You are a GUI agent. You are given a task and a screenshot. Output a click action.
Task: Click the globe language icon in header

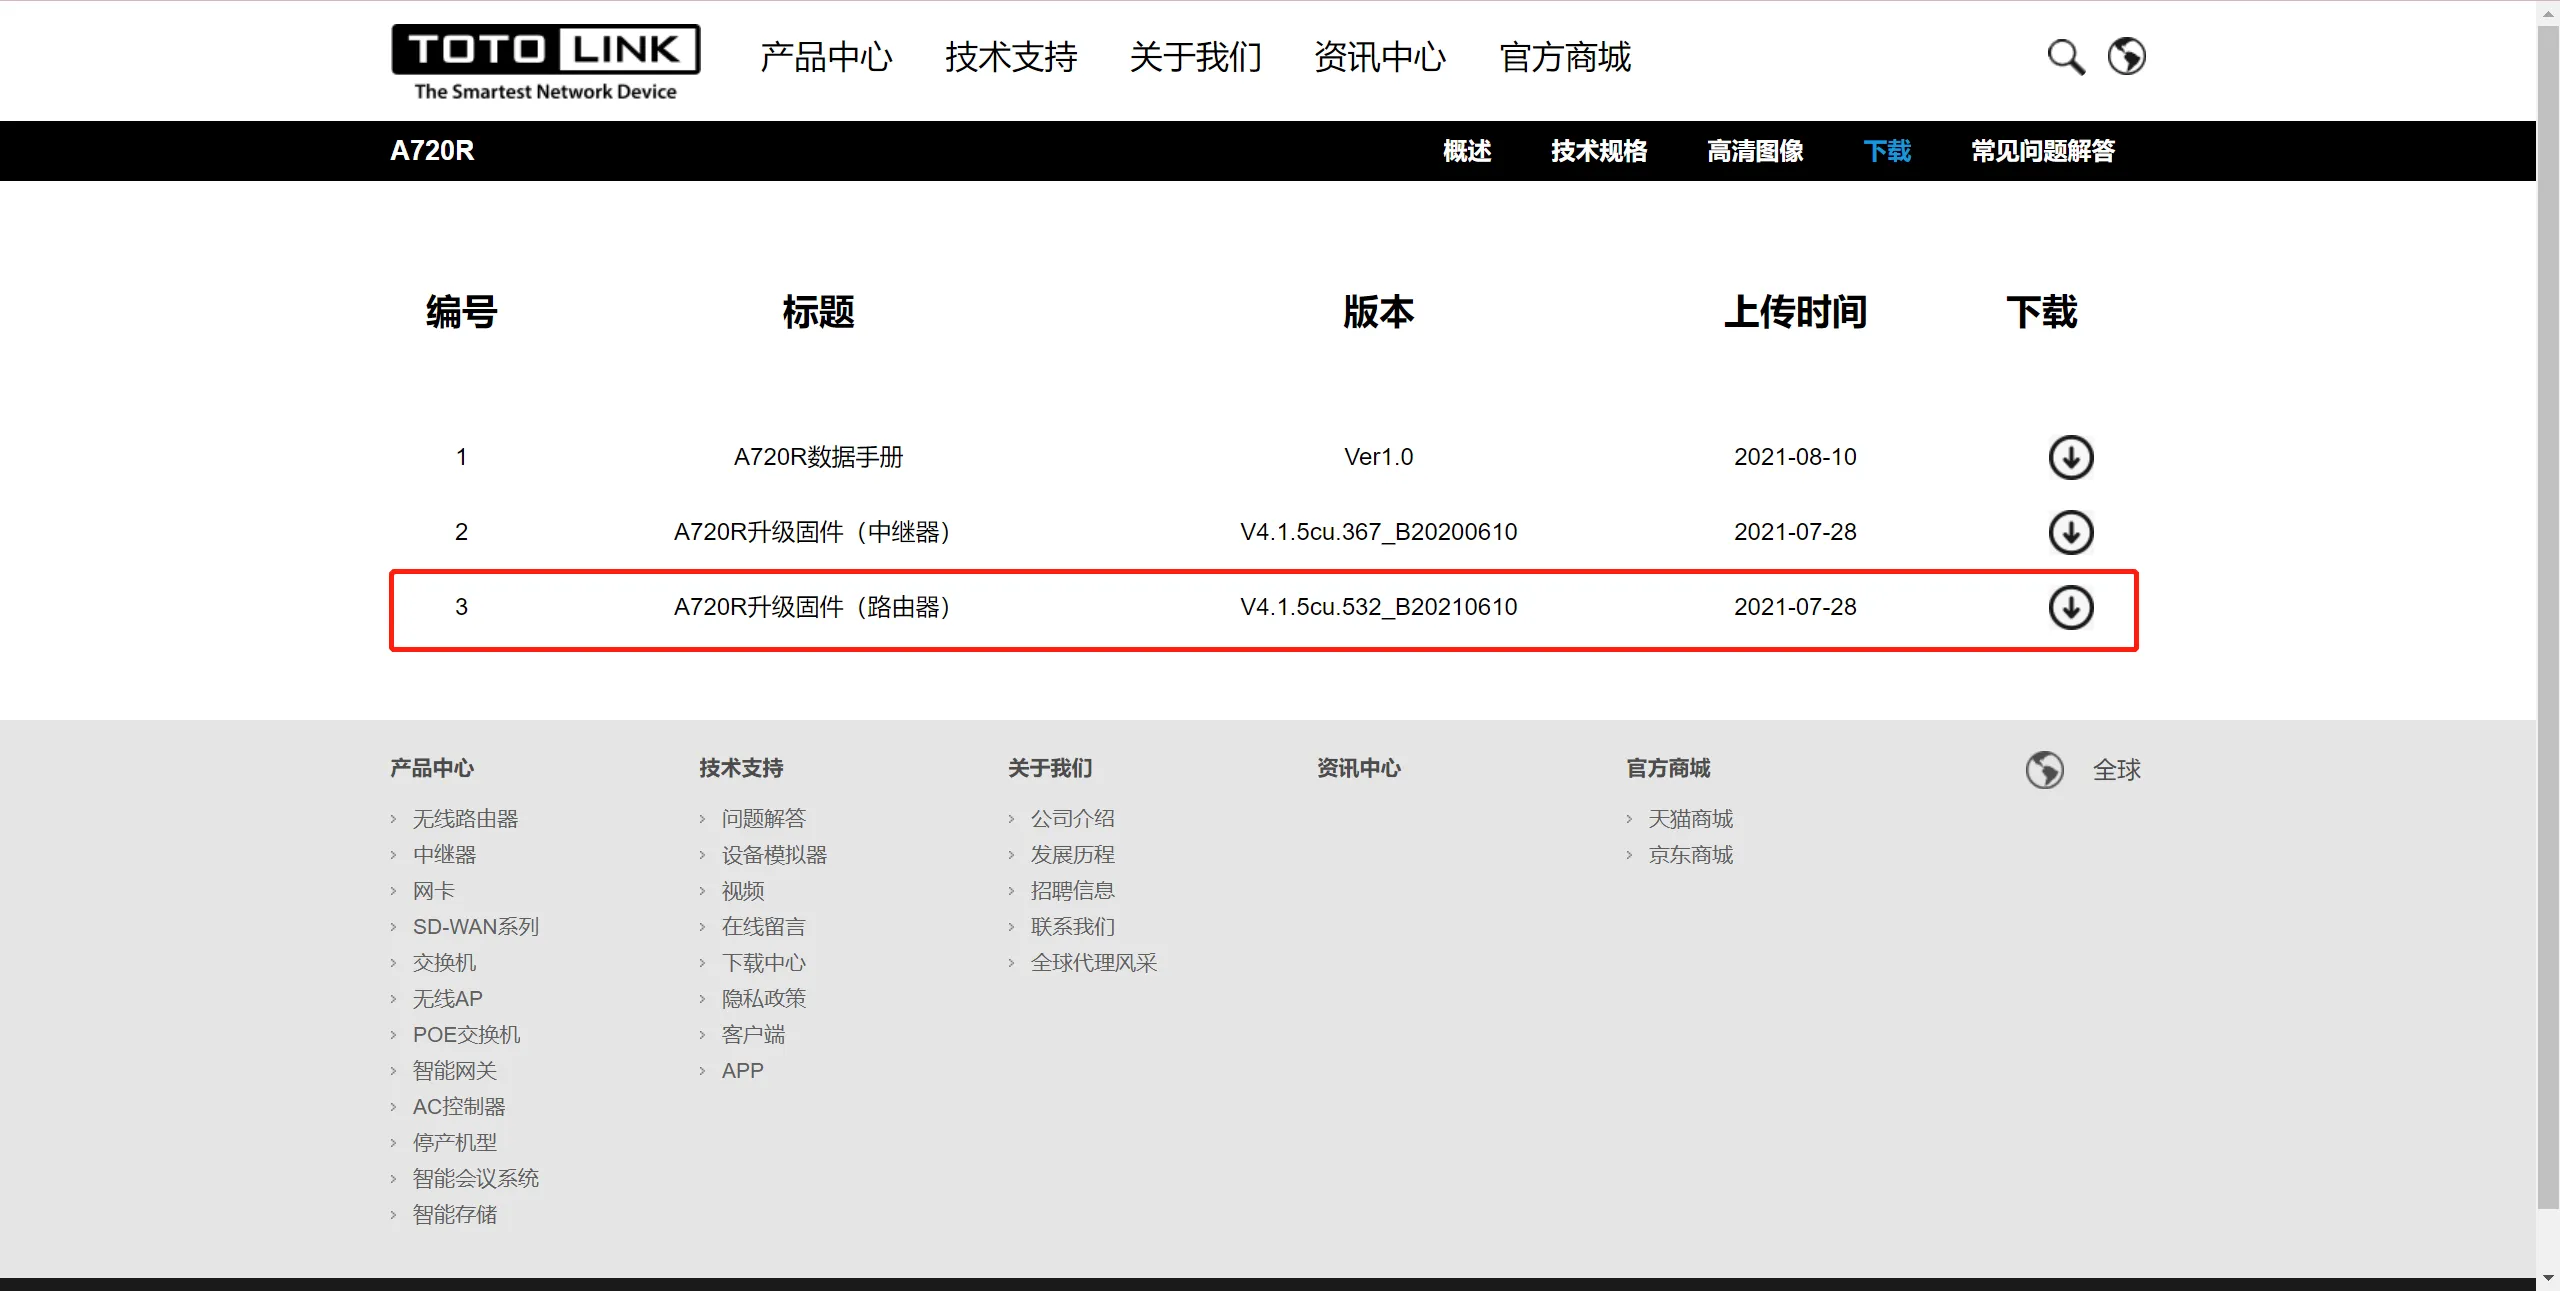pos(2126,56)
